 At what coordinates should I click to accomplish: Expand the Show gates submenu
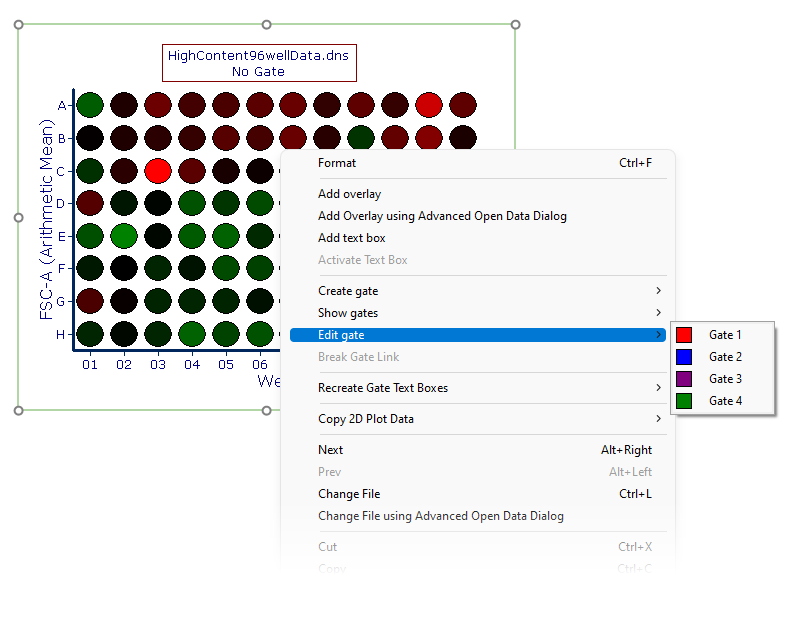tap(478, 313)
